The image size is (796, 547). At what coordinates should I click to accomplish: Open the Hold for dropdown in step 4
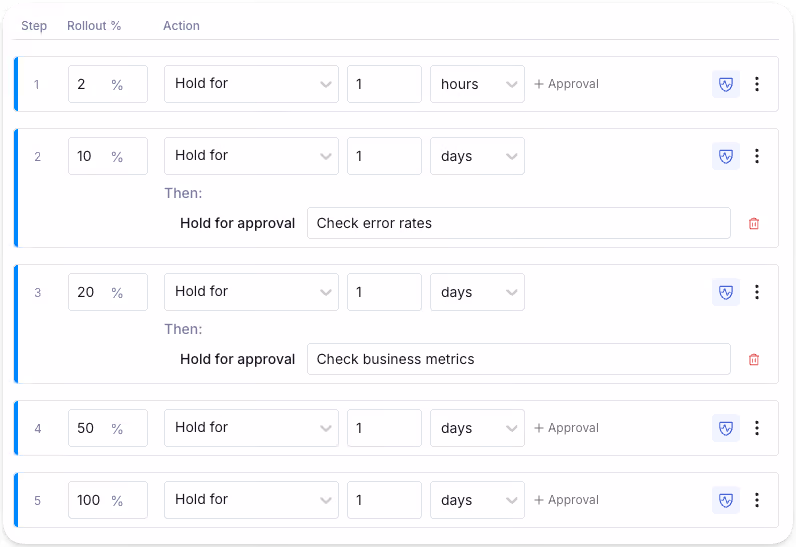coord(251,428)
